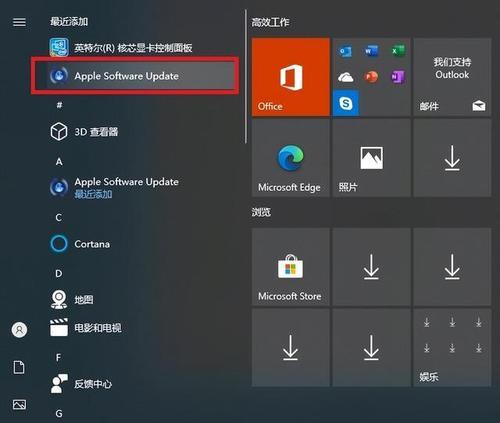The height and width of the screenshot is (423, 500).
Task: Open the hamburger menu at top left
Action: 19,22
